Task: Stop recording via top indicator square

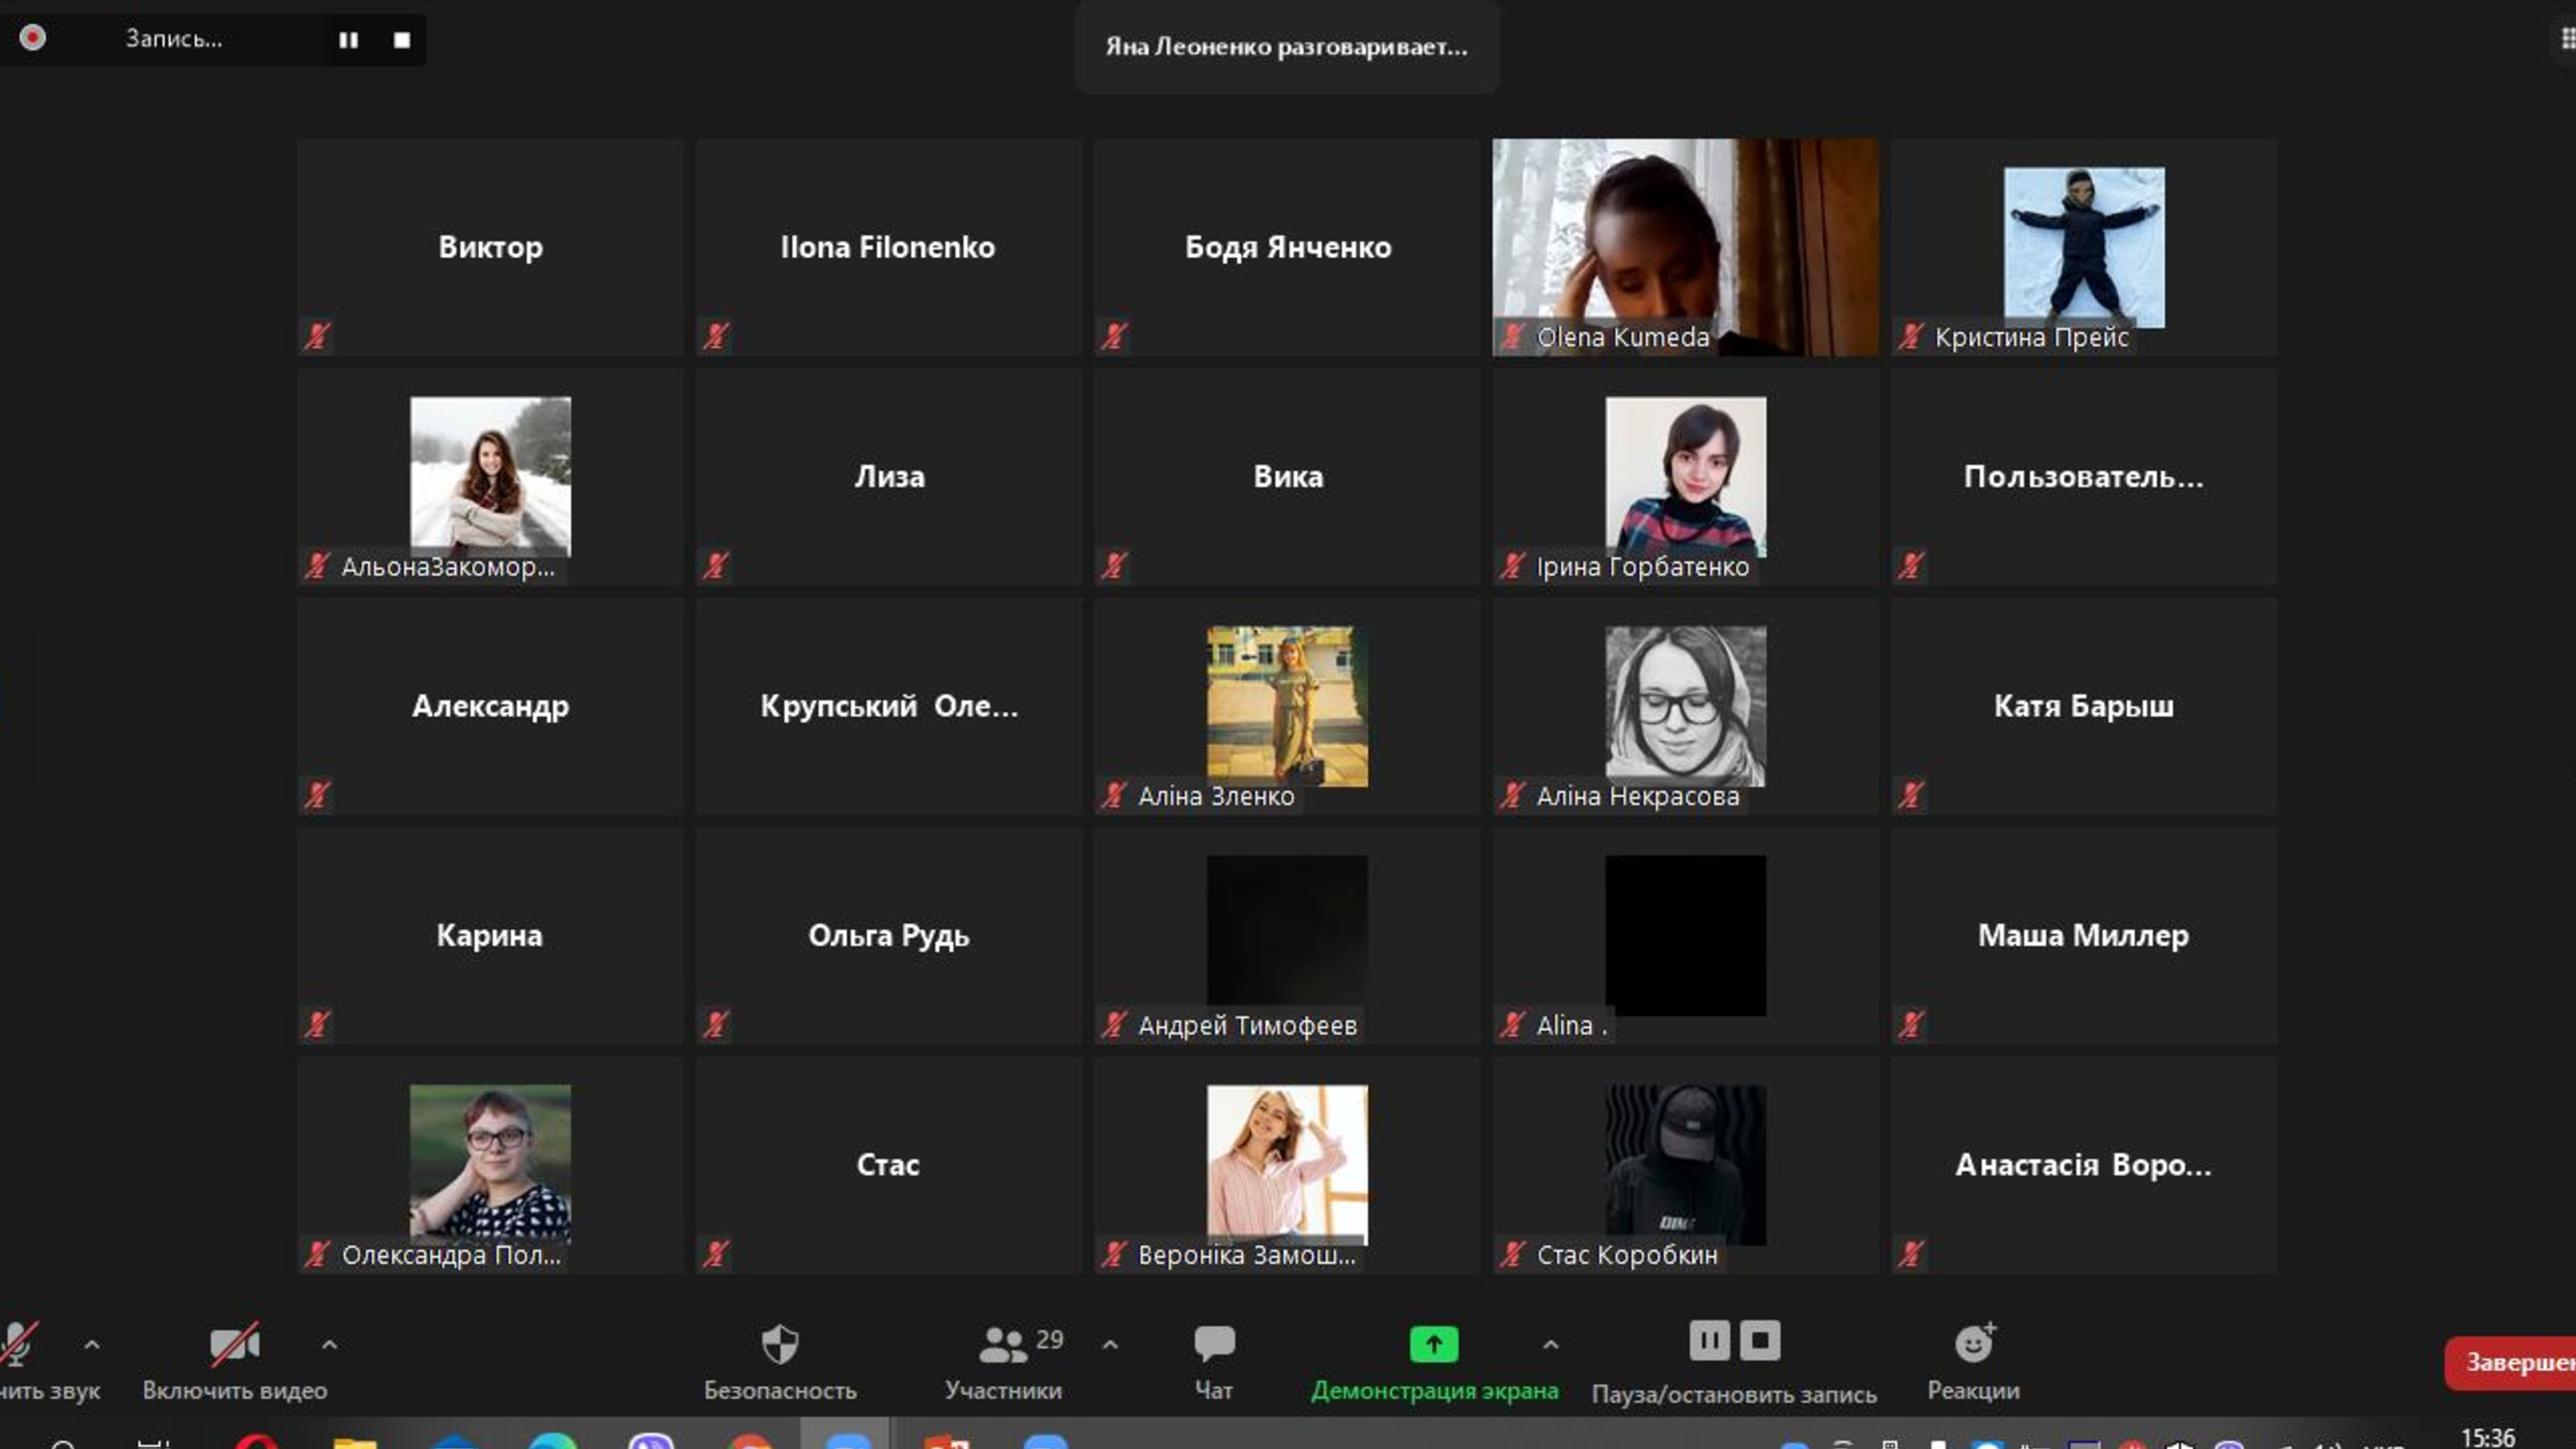Action: [402, 40]
